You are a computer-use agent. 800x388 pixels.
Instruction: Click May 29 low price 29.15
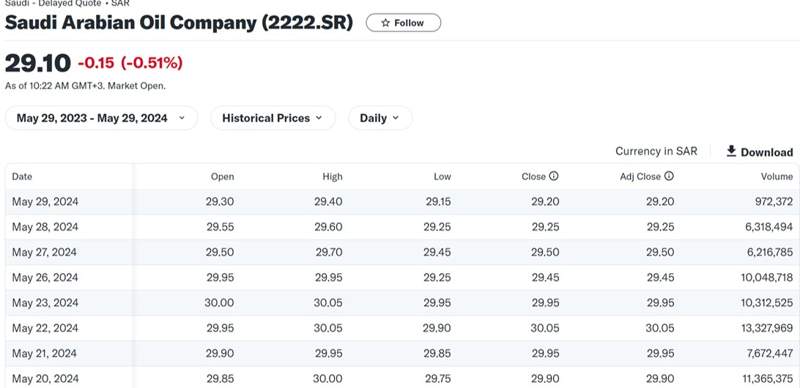[438, 202]
